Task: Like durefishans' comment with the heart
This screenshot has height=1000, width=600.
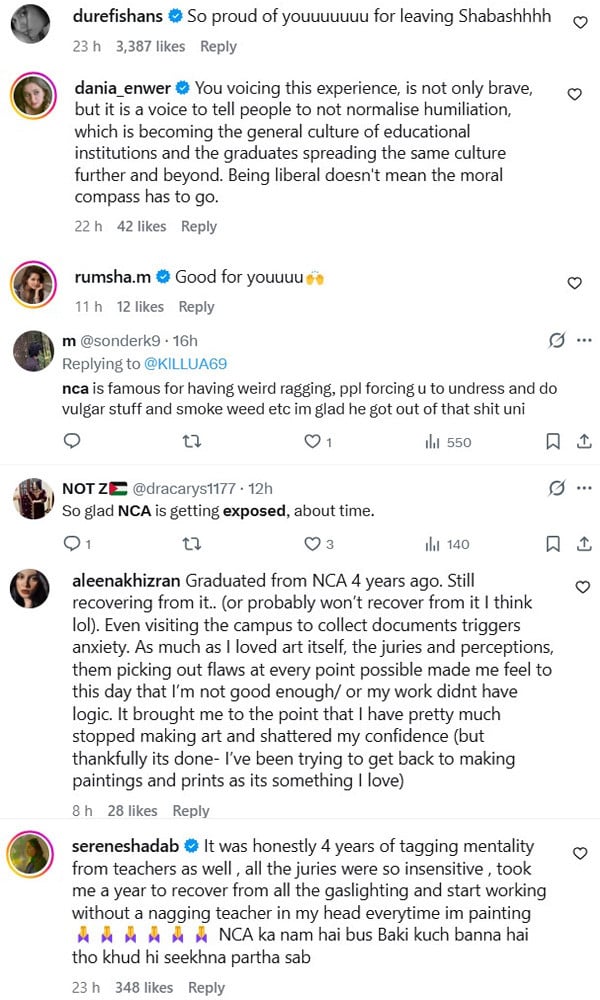Action: coord(580,22)
